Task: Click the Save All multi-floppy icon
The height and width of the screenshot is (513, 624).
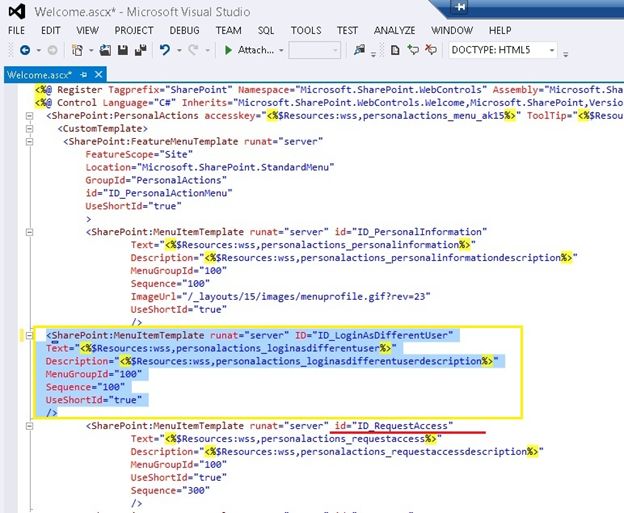Action: coord(140,50)
